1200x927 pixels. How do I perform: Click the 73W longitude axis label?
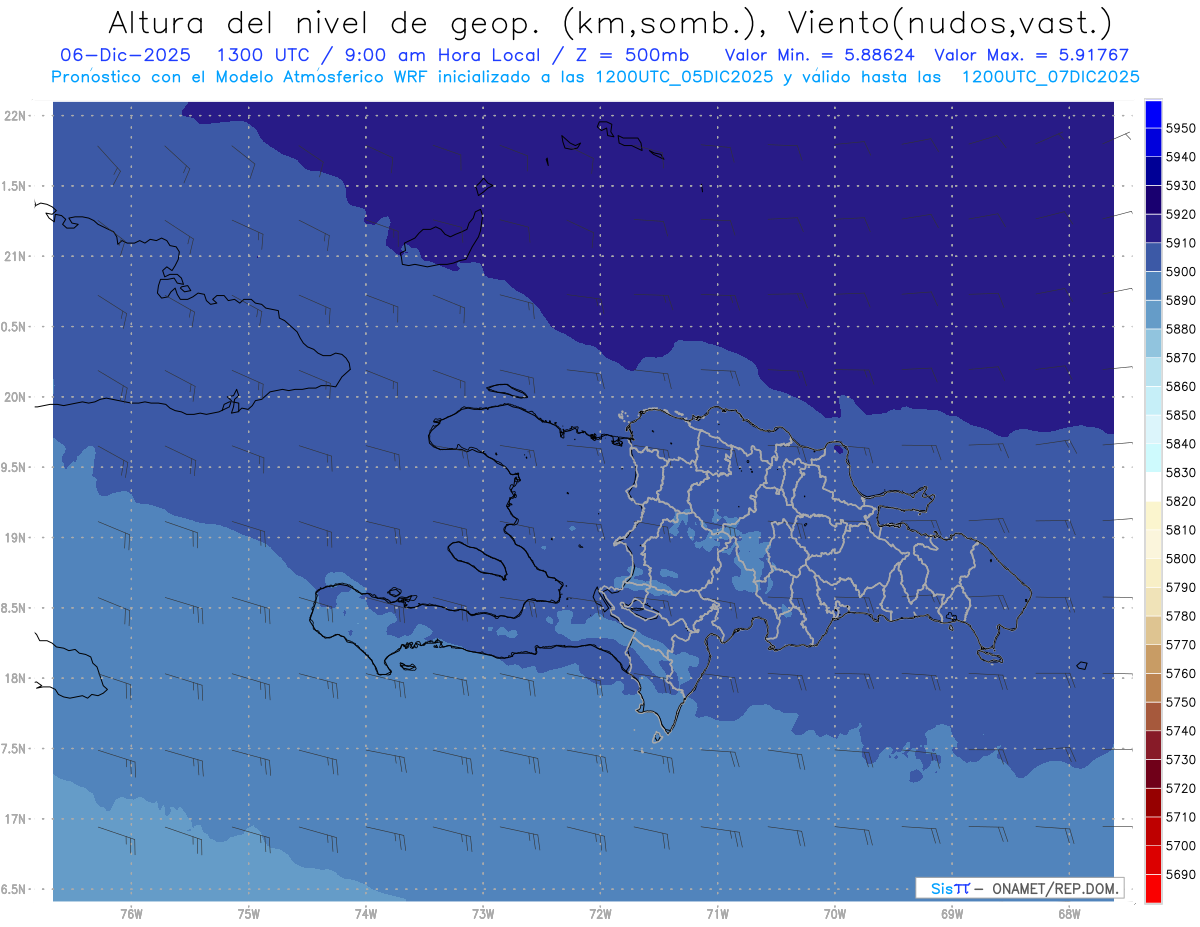[x=483, y=914]
